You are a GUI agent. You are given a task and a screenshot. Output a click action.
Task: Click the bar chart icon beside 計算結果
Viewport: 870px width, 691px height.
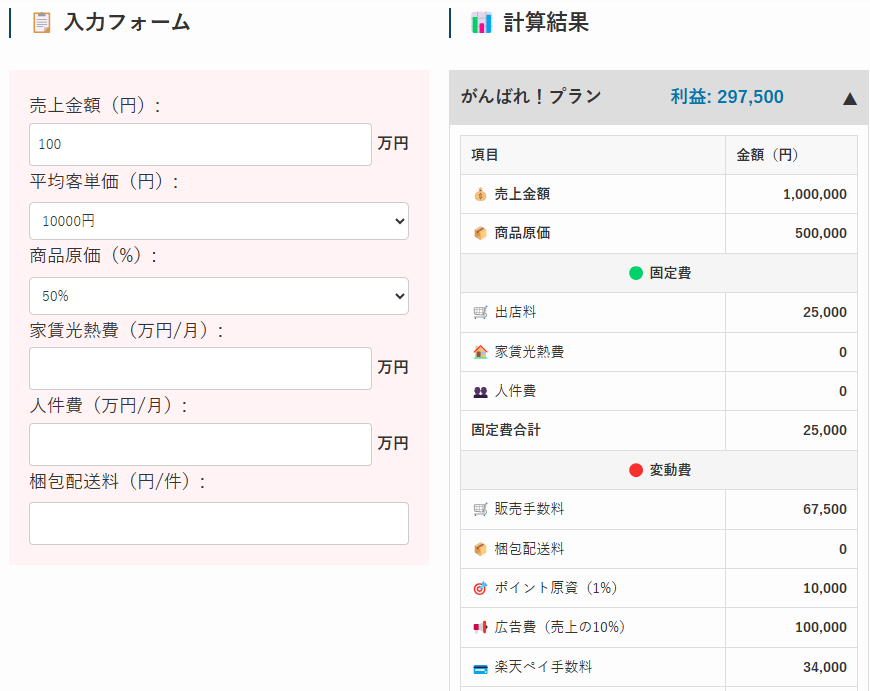click(x=481, y=22)
